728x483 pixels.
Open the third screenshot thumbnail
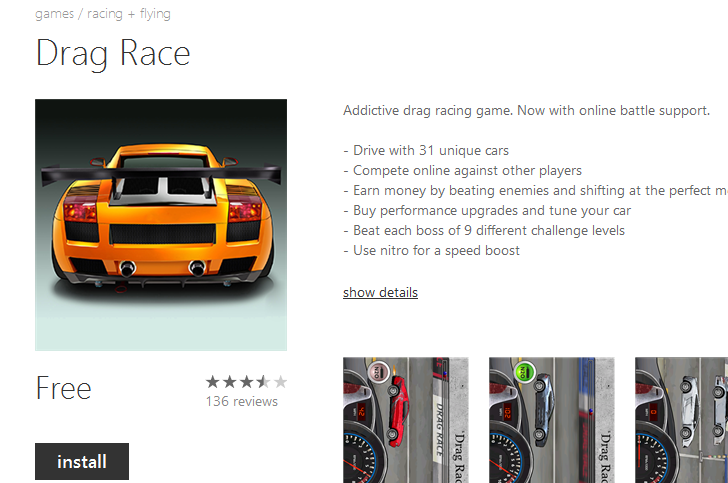[681, 420]
